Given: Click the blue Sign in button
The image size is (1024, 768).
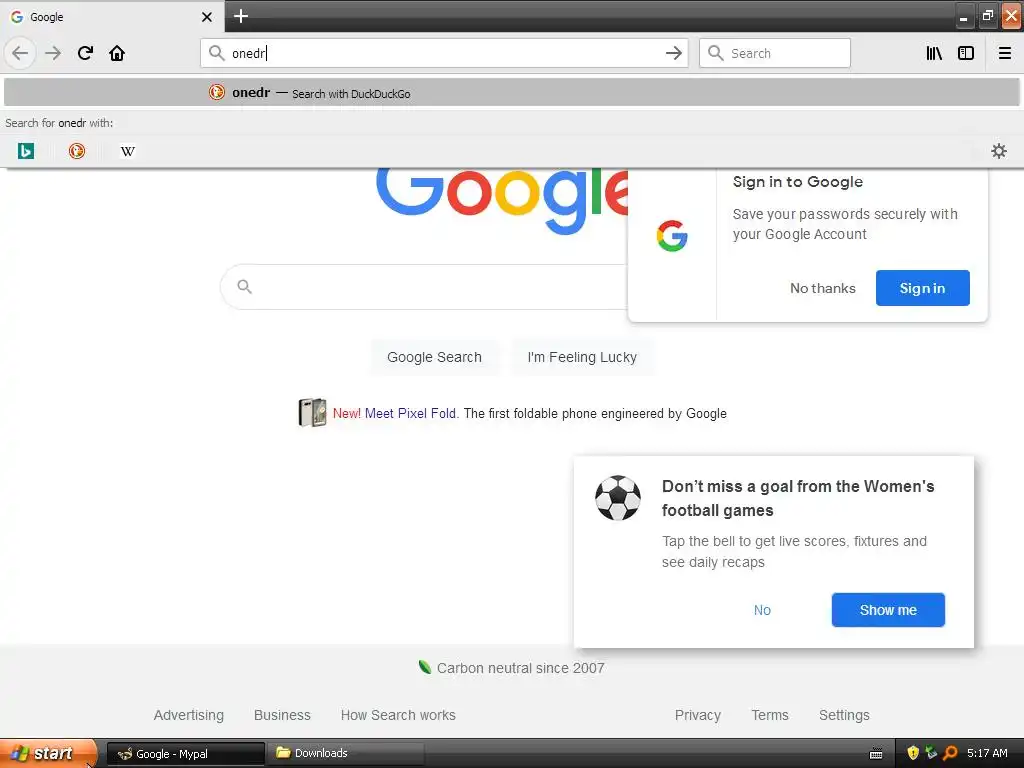Looking at the screenshot, I should tap(922, 288).
